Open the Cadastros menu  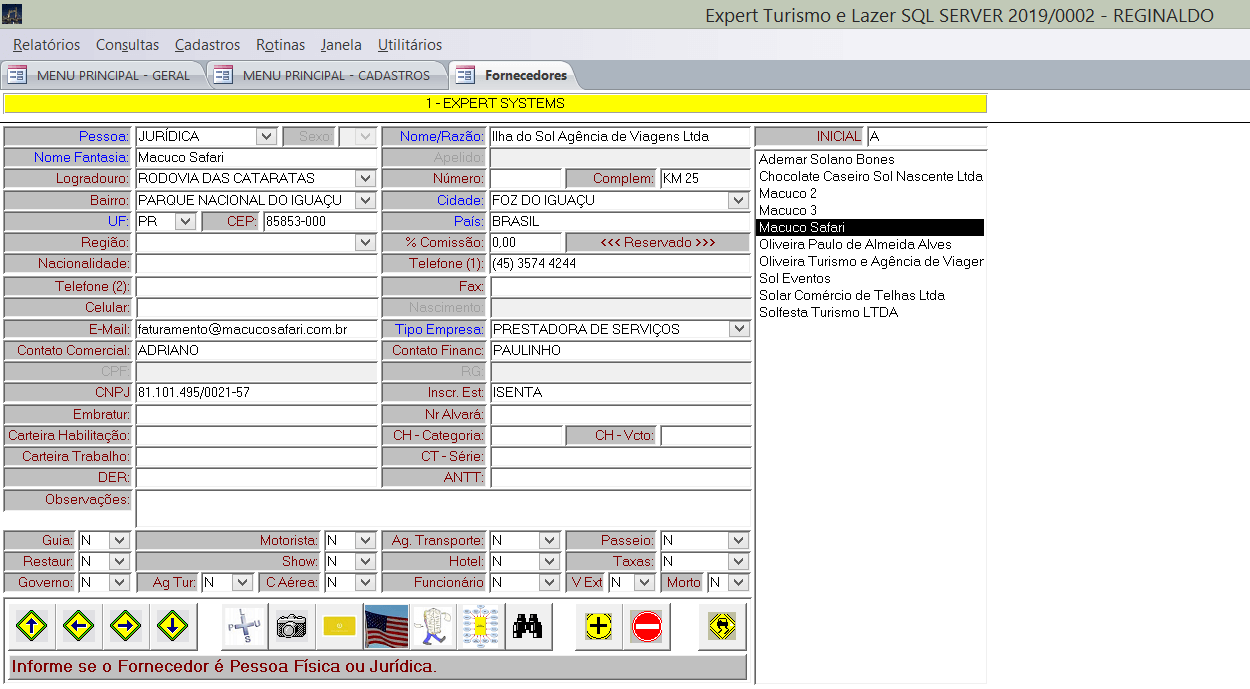coord(207,45)
